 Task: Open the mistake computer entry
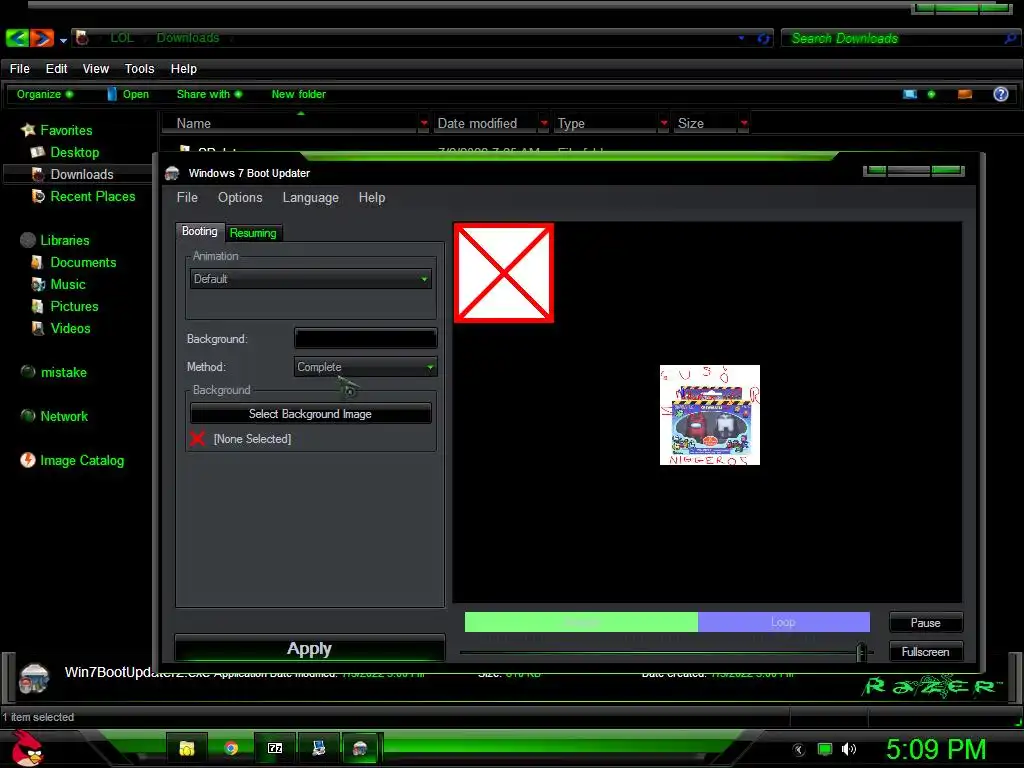click(x=63, y=372)
